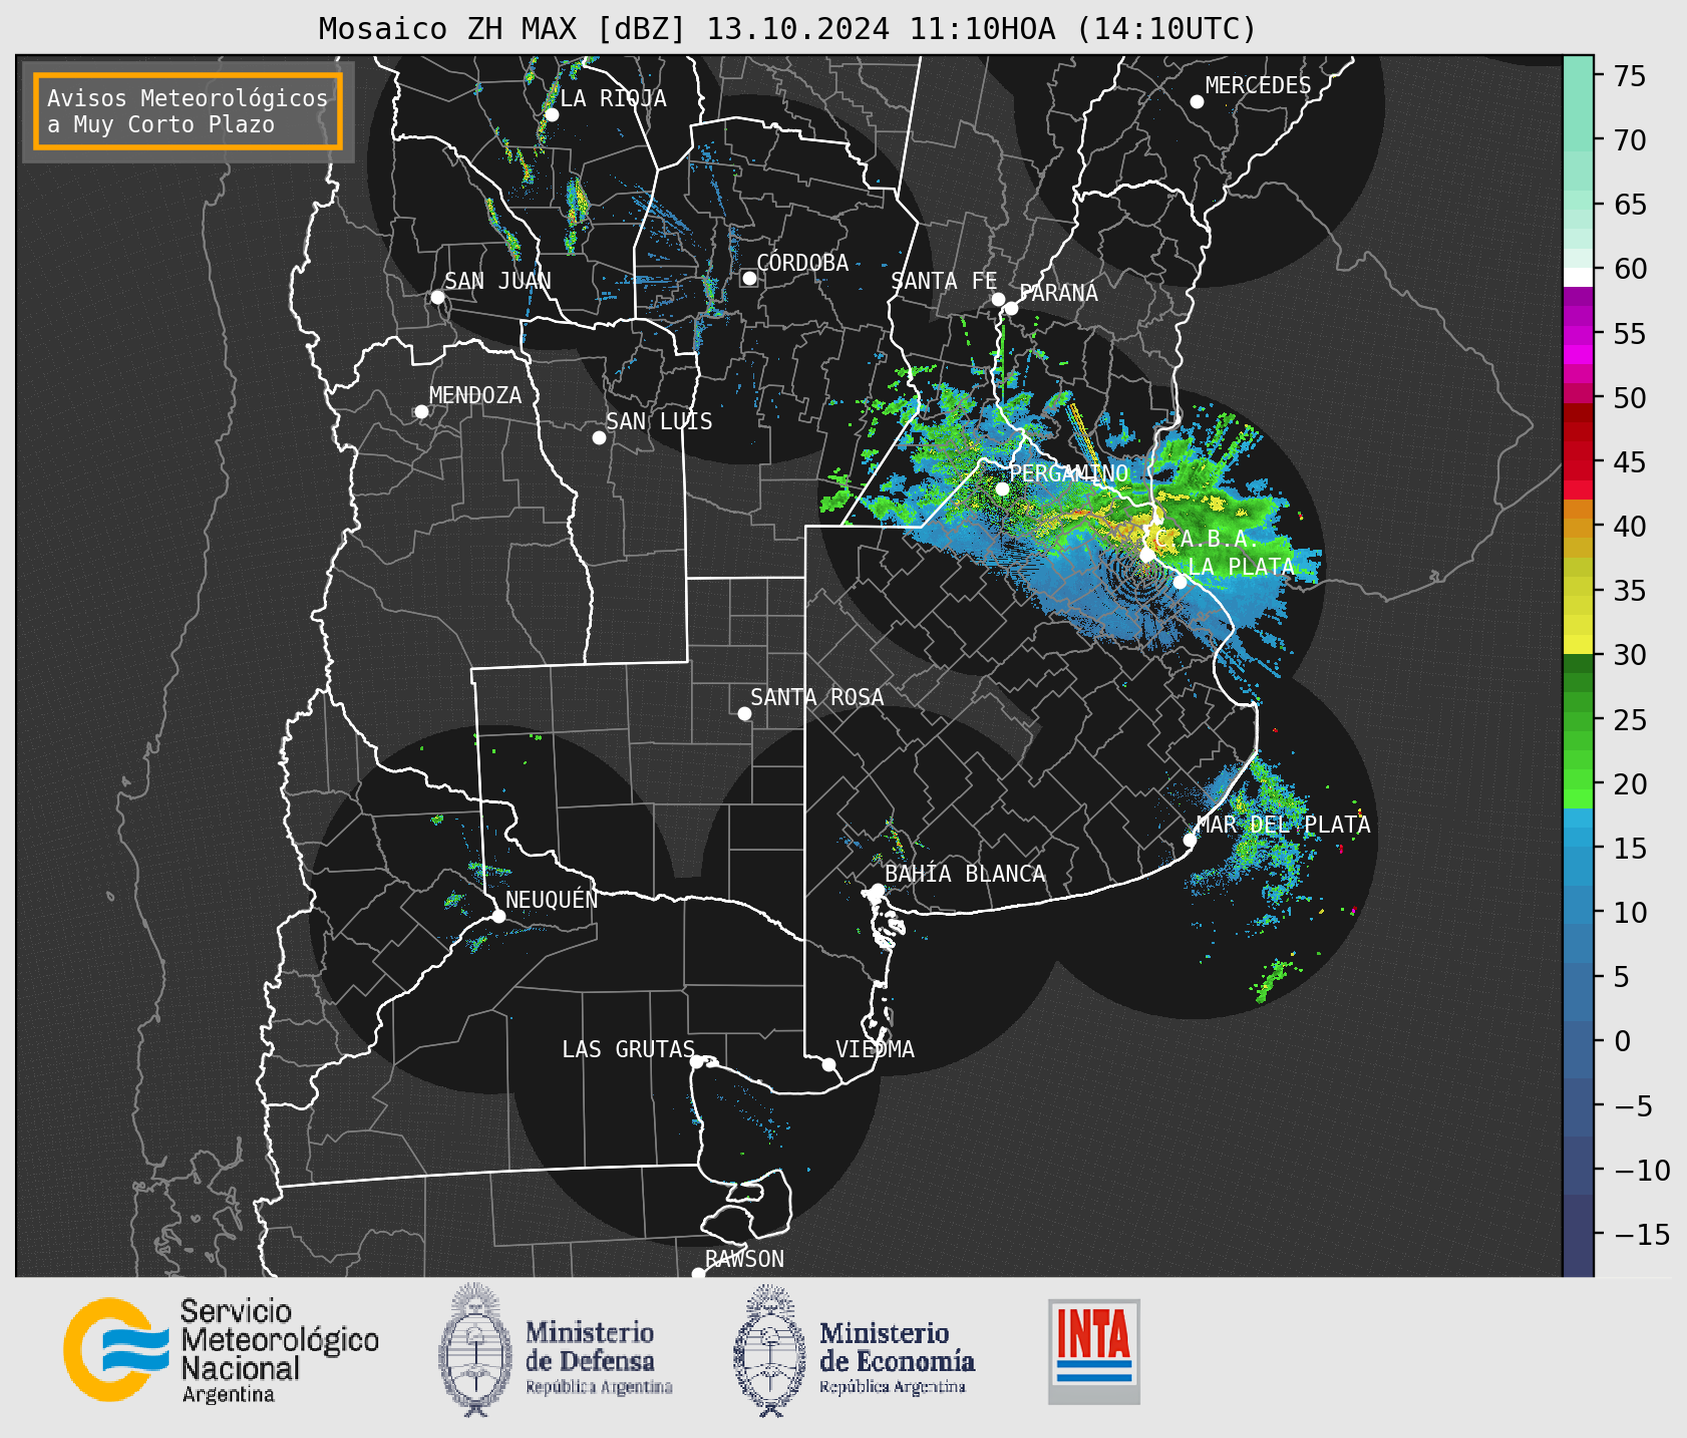Viewport: 1687px width, 1438px height.
Task: Click the MENDOZA map label
Action: click(475, 395)
